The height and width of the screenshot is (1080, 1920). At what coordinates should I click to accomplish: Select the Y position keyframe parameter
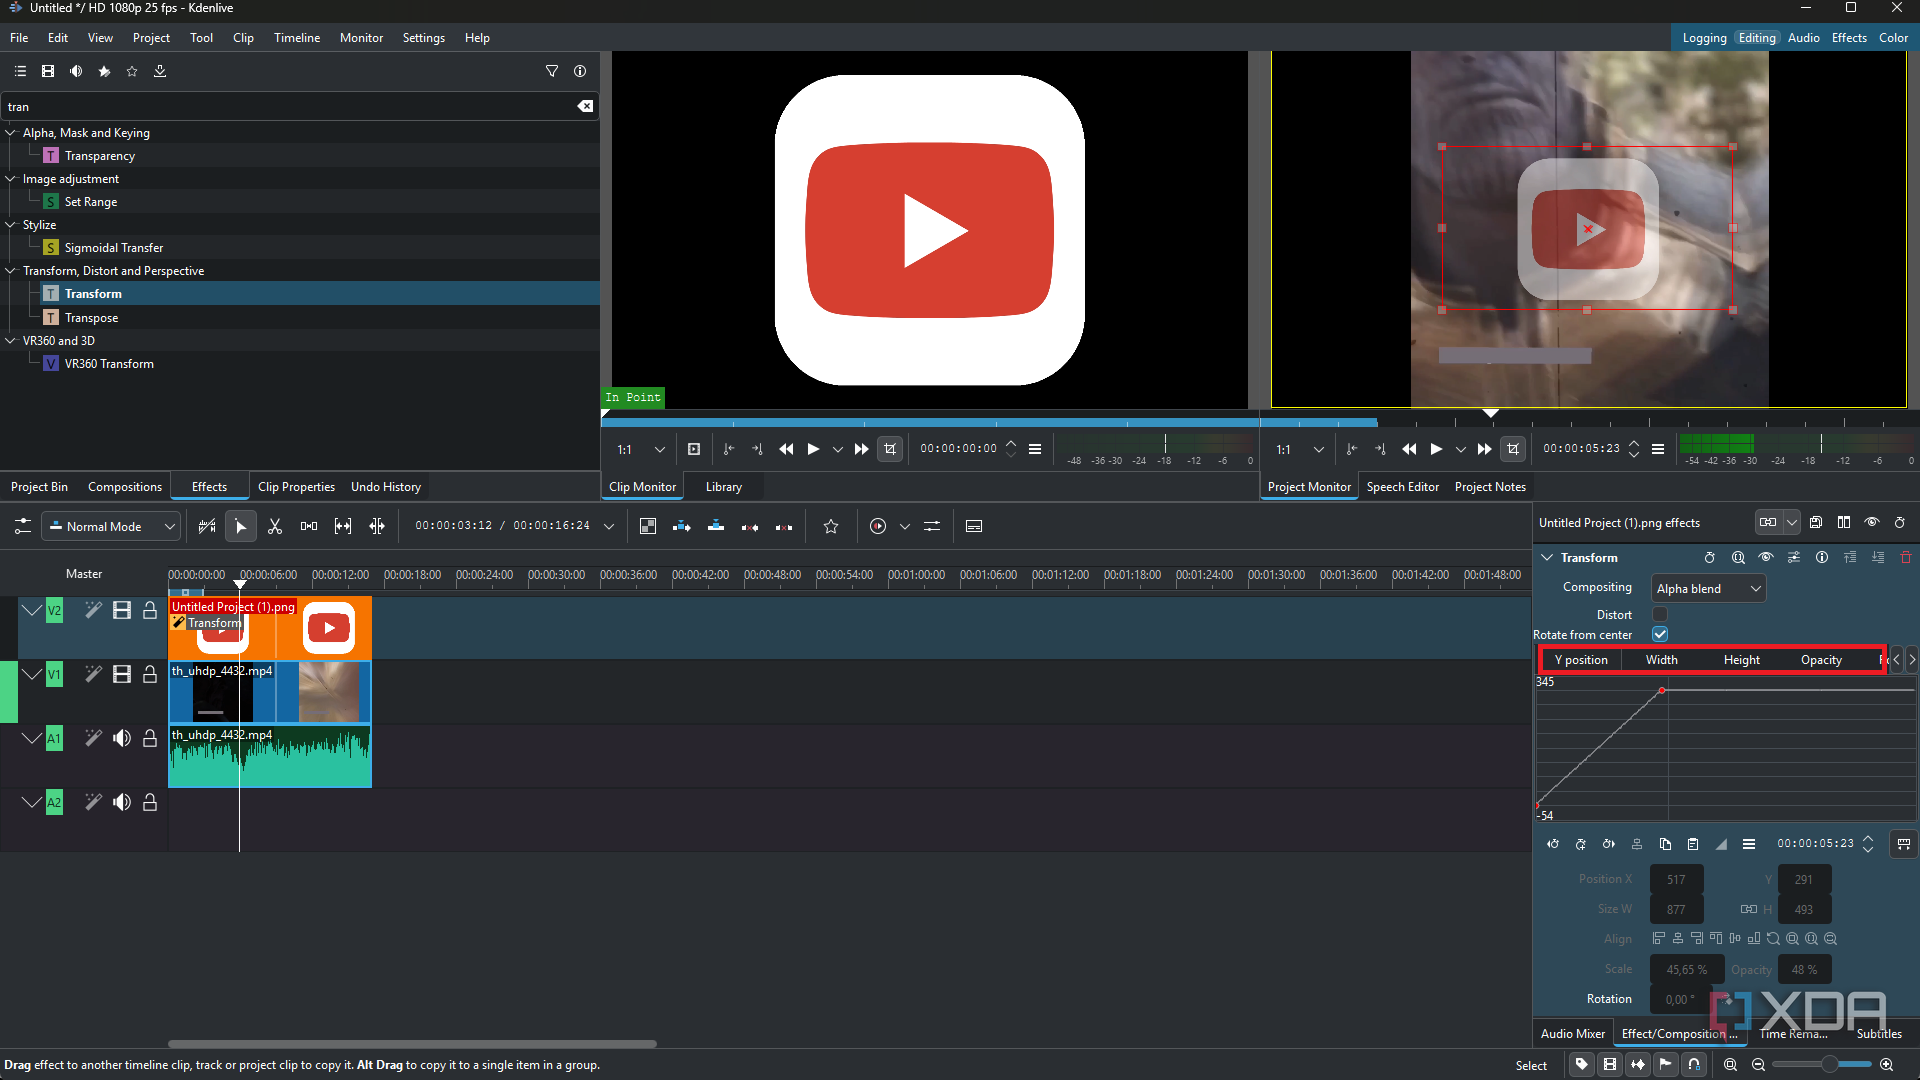click(1581, 660)
